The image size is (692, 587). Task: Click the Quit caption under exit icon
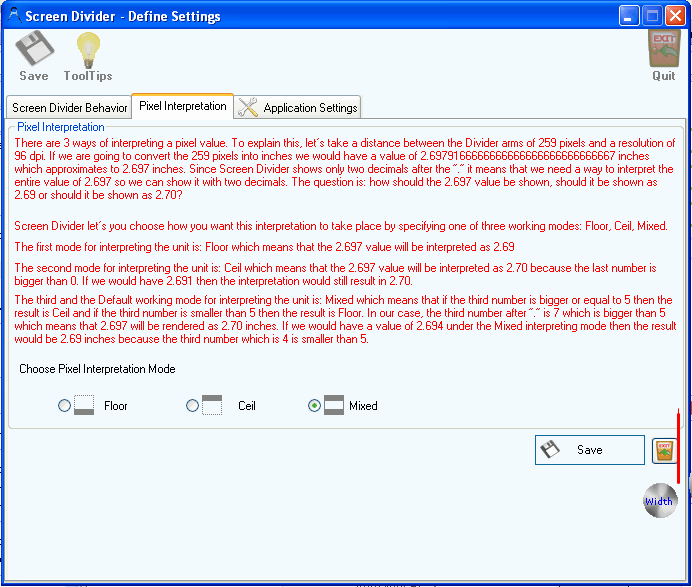(664, 76)
